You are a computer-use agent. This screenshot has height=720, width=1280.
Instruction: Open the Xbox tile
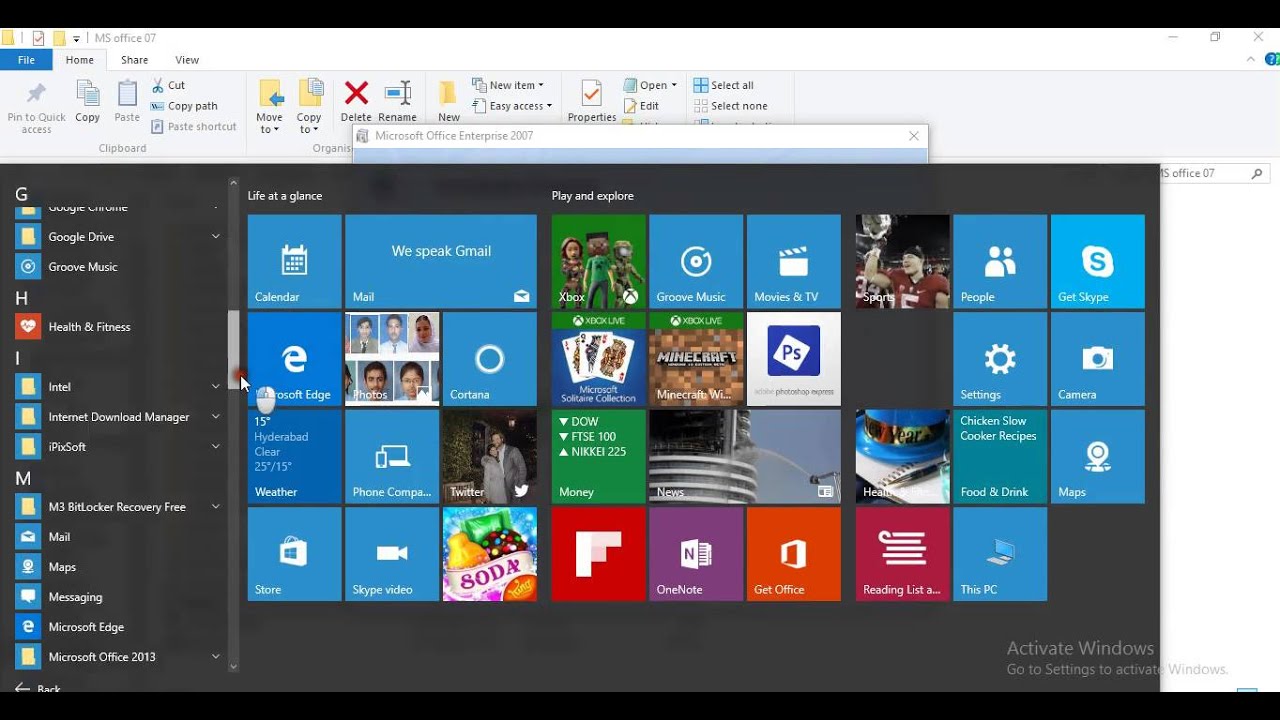click(x=598, y=261)
